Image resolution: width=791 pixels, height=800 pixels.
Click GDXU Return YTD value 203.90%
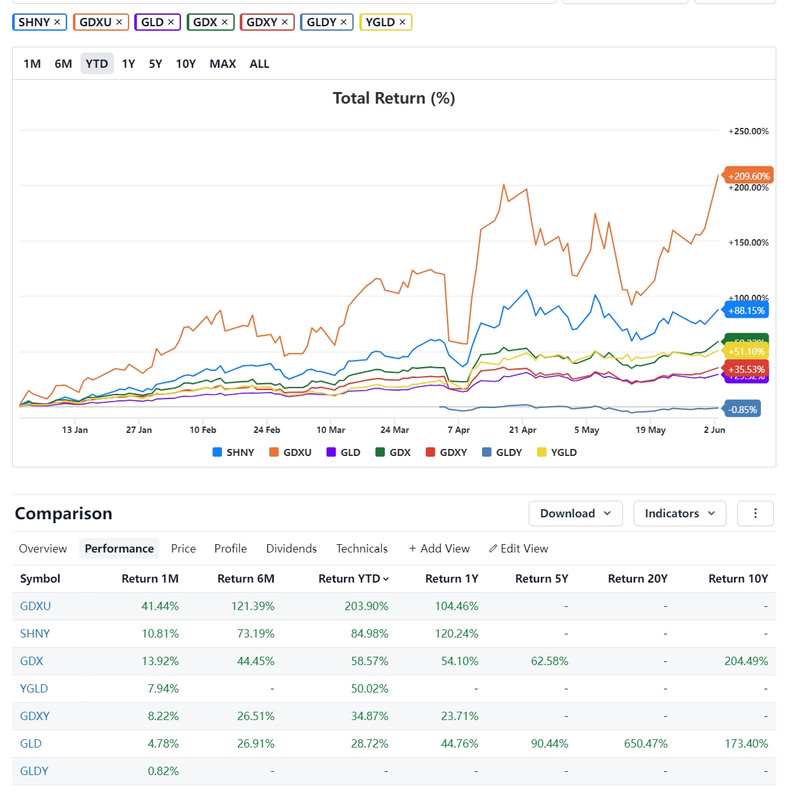pyautogui.click(x=366, y=606)
